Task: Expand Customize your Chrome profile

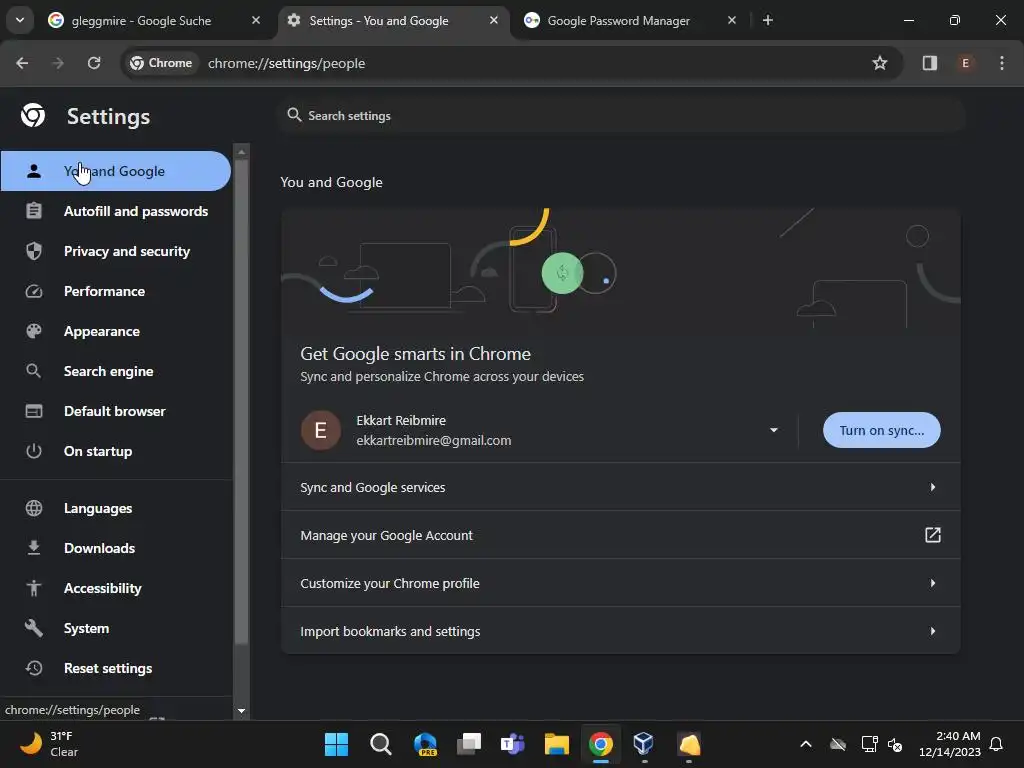Action: [x=620, y=583]
